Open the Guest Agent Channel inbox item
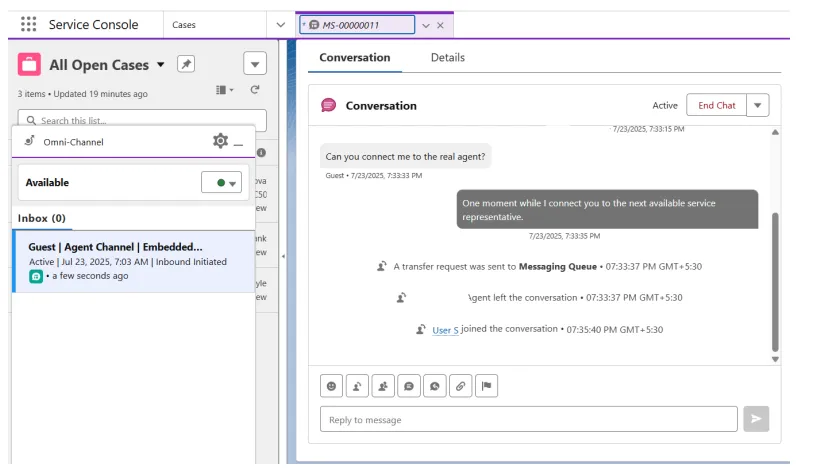Viewport: 817px width, 475px height. tap(115, 247)
